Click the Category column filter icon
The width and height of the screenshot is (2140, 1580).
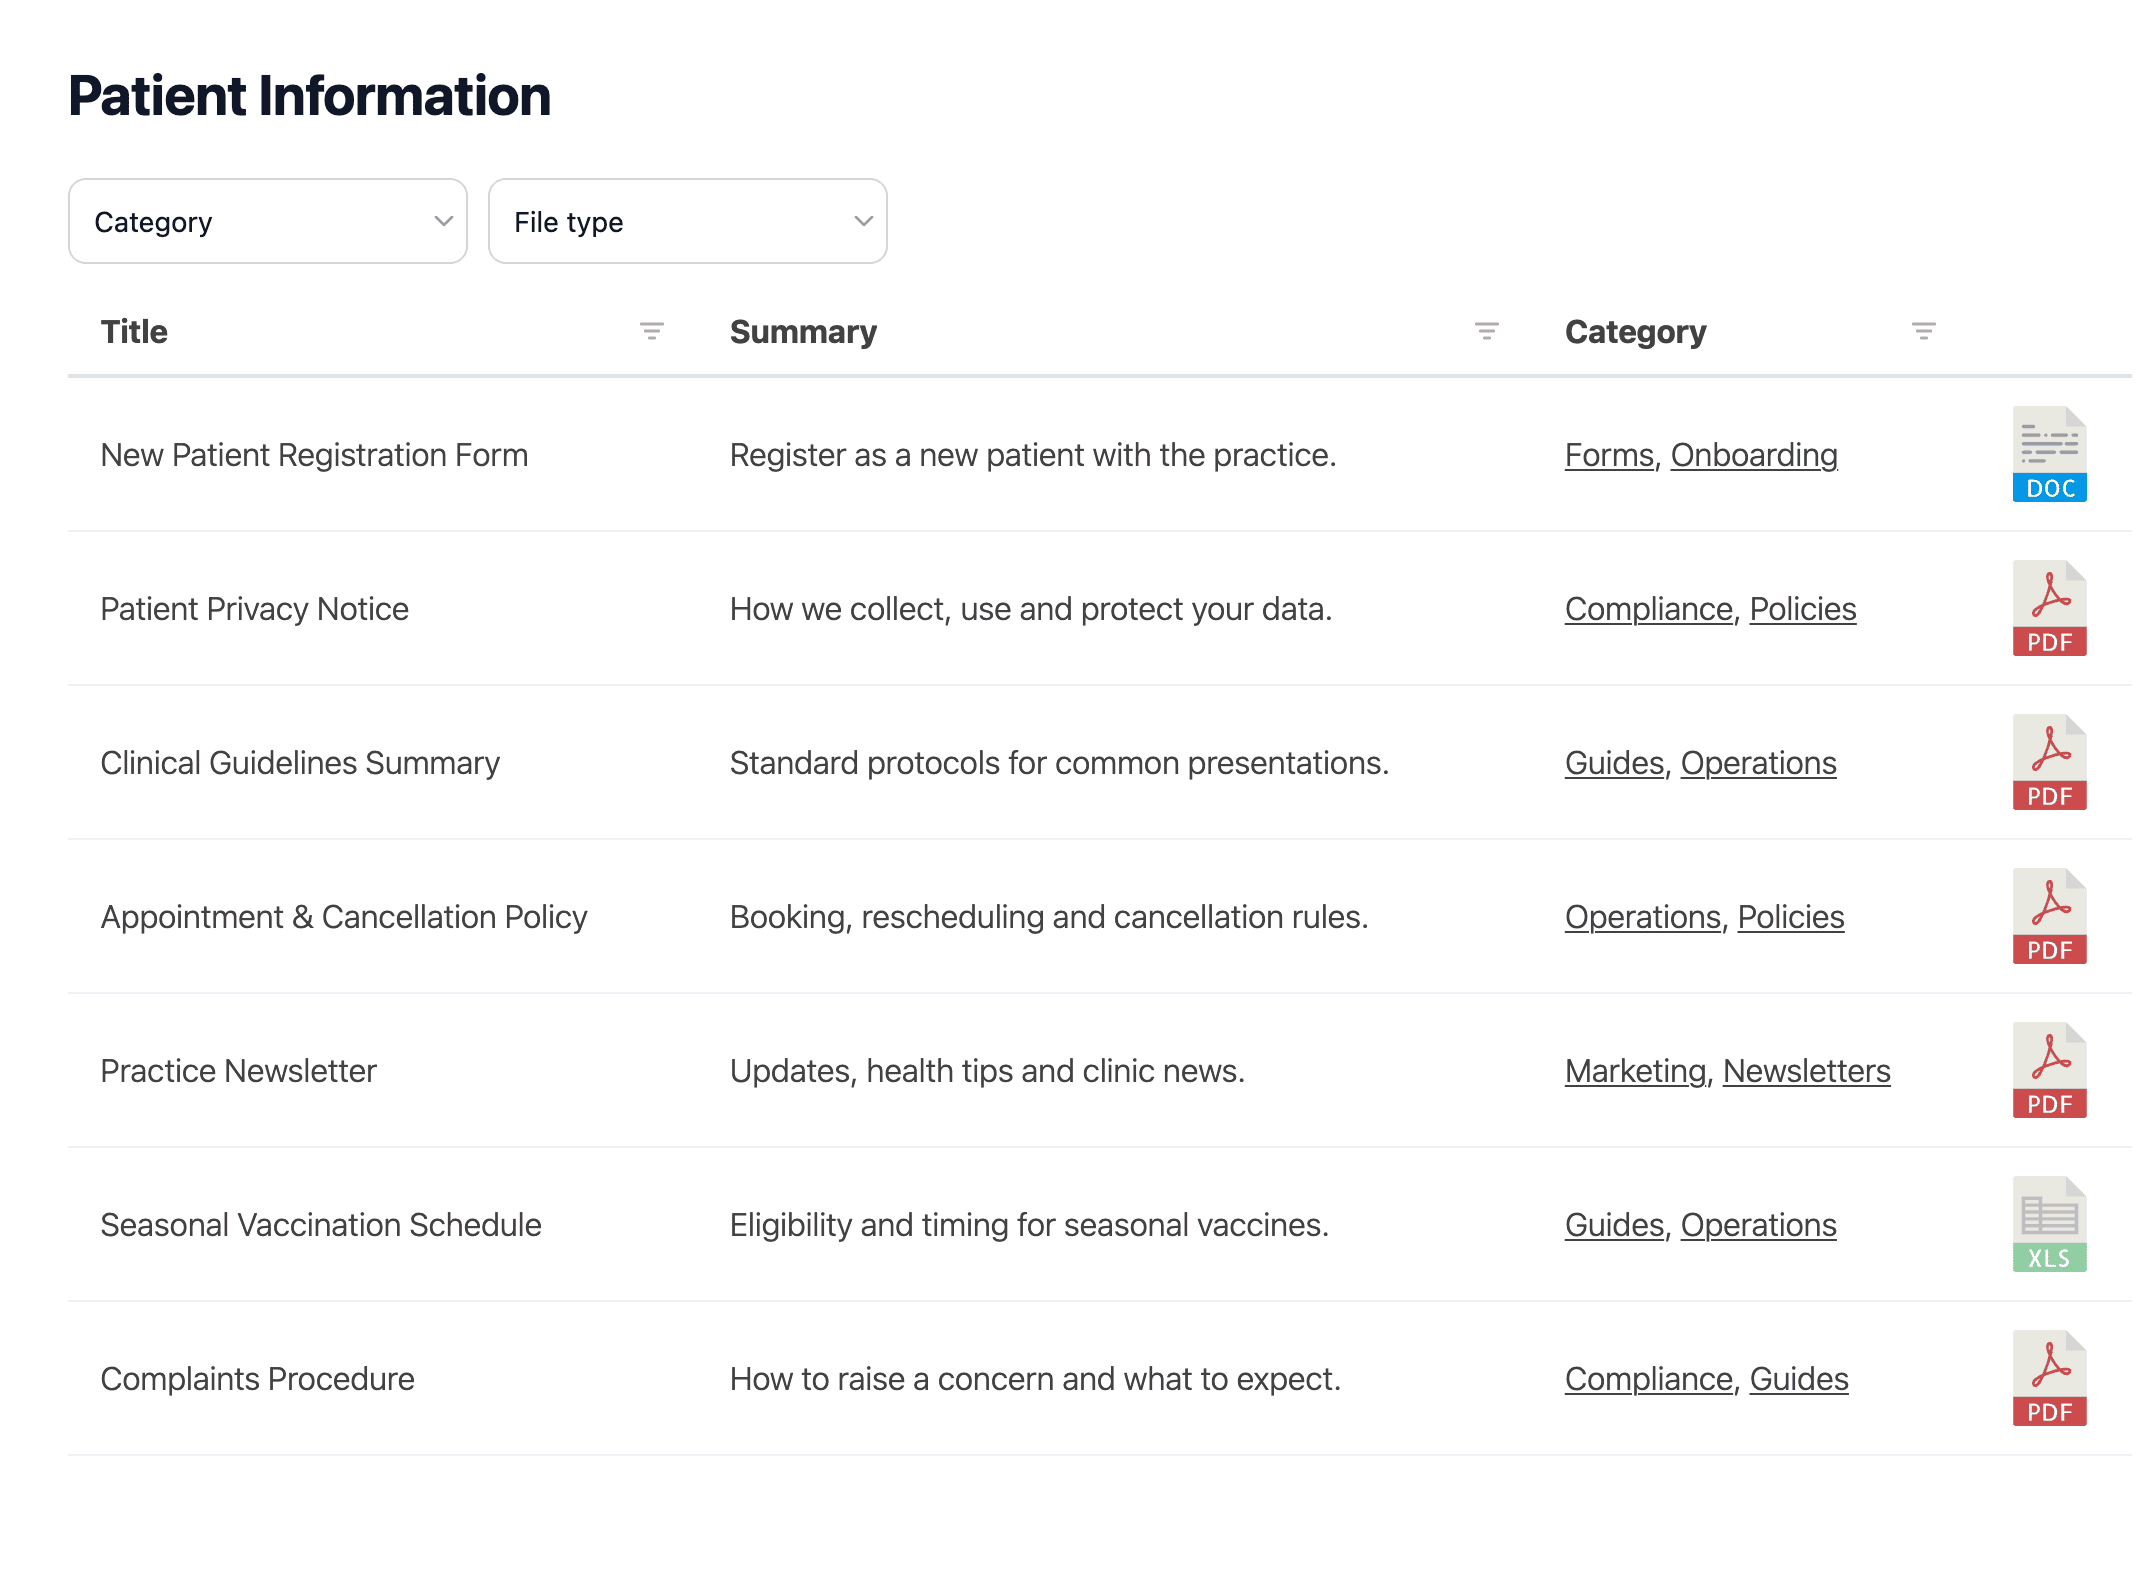(x=1924, y=331)
